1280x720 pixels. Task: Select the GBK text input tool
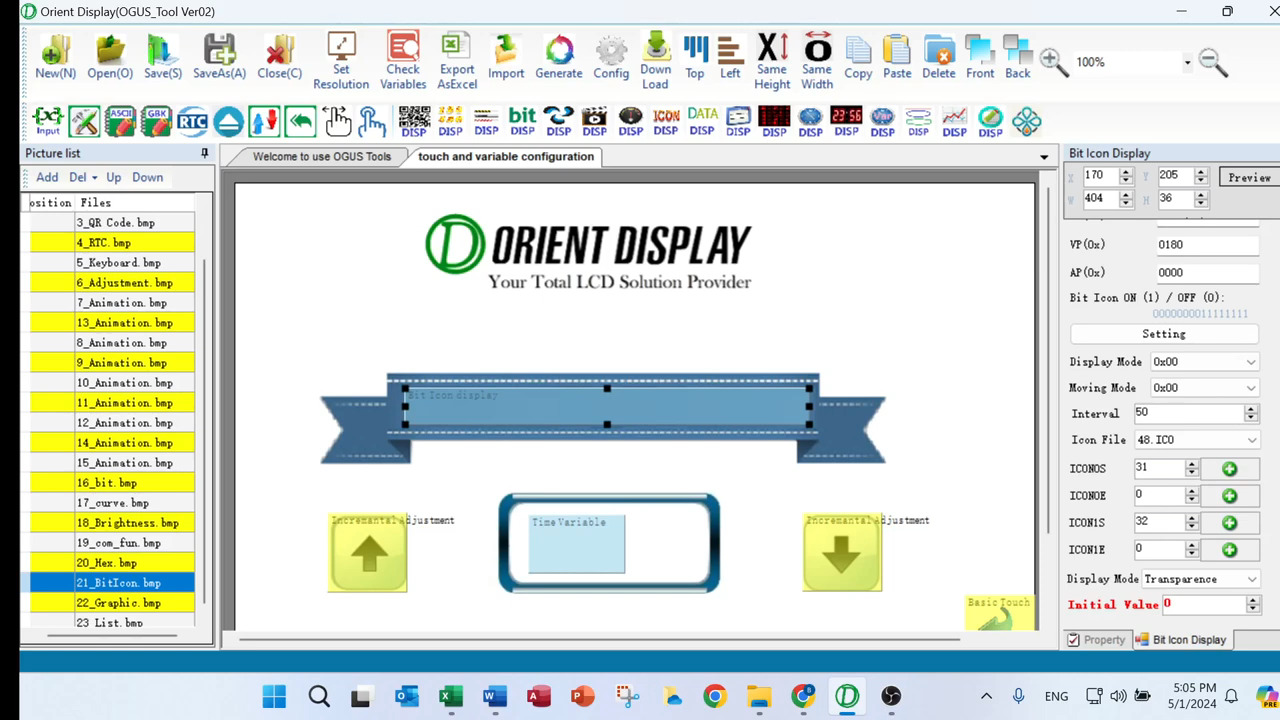point(156,121)
